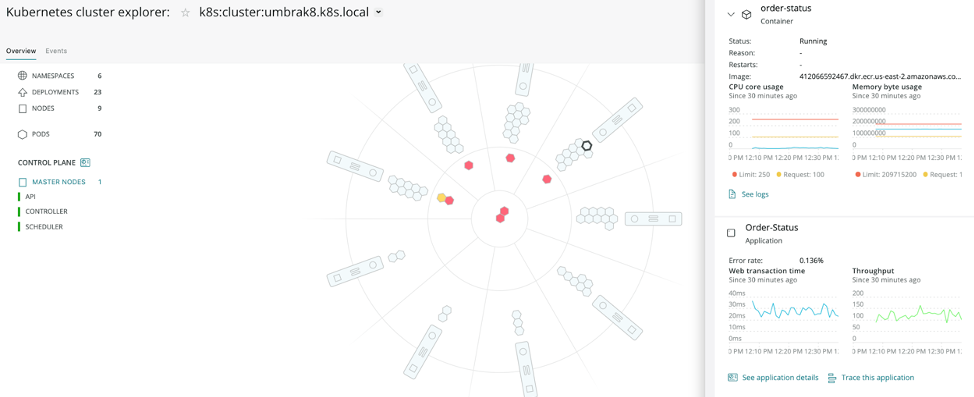Click the Scheduler control plane status item
This screenshot has height=397, width=974.
43,227
